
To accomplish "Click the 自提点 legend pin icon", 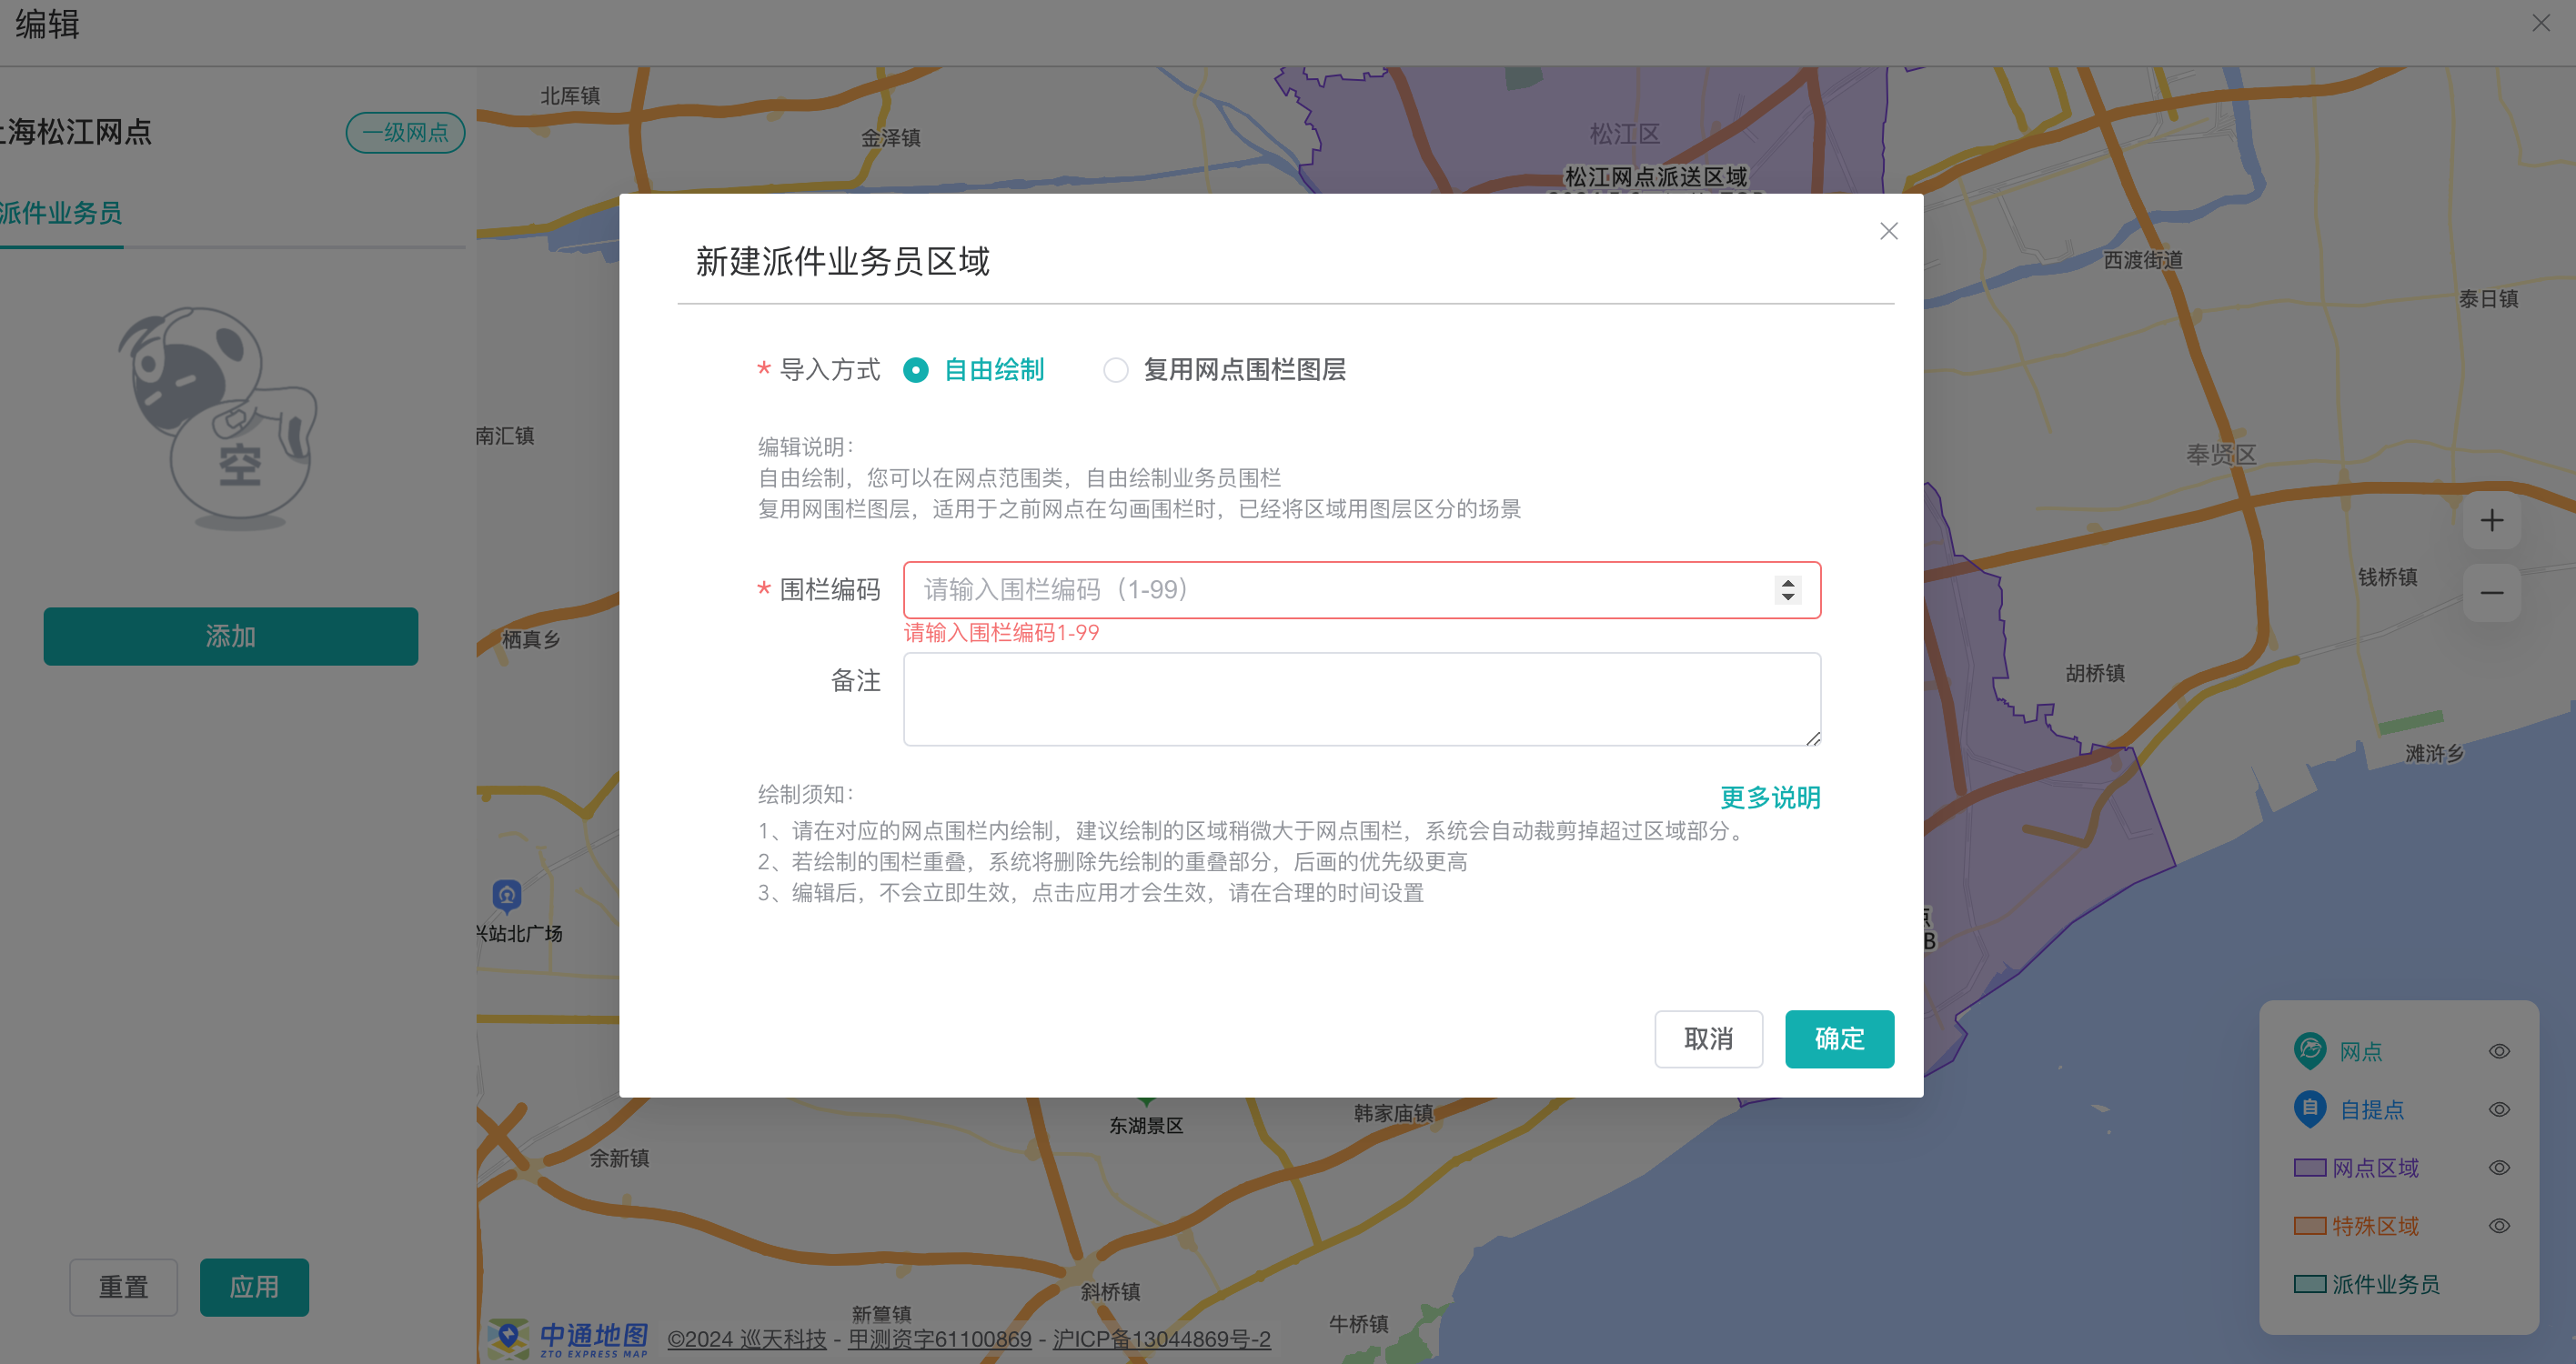I will point(2309,1108).
